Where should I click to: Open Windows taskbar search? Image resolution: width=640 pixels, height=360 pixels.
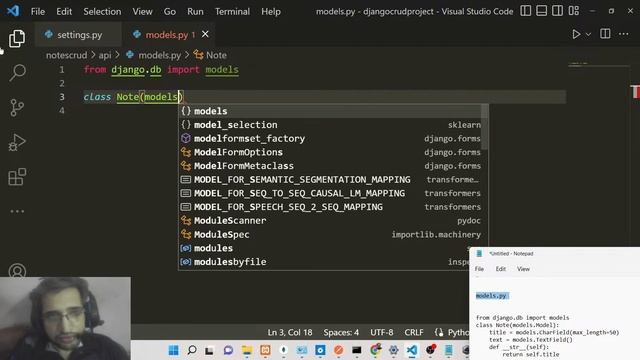click(x=191, y=350)
